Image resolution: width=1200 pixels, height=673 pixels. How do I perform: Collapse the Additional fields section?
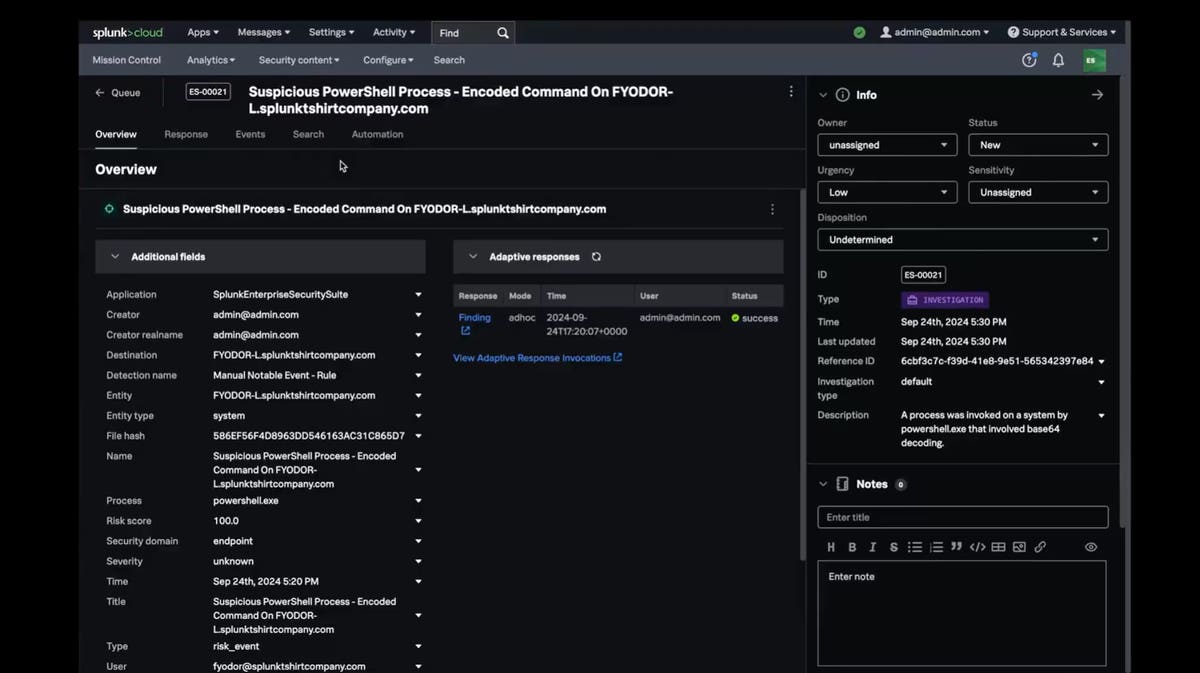coord(115,257)
